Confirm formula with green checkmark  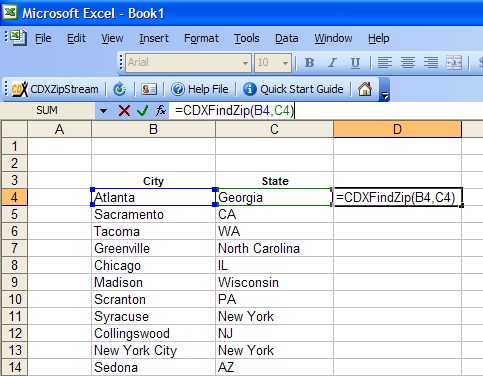click(142, 110)
